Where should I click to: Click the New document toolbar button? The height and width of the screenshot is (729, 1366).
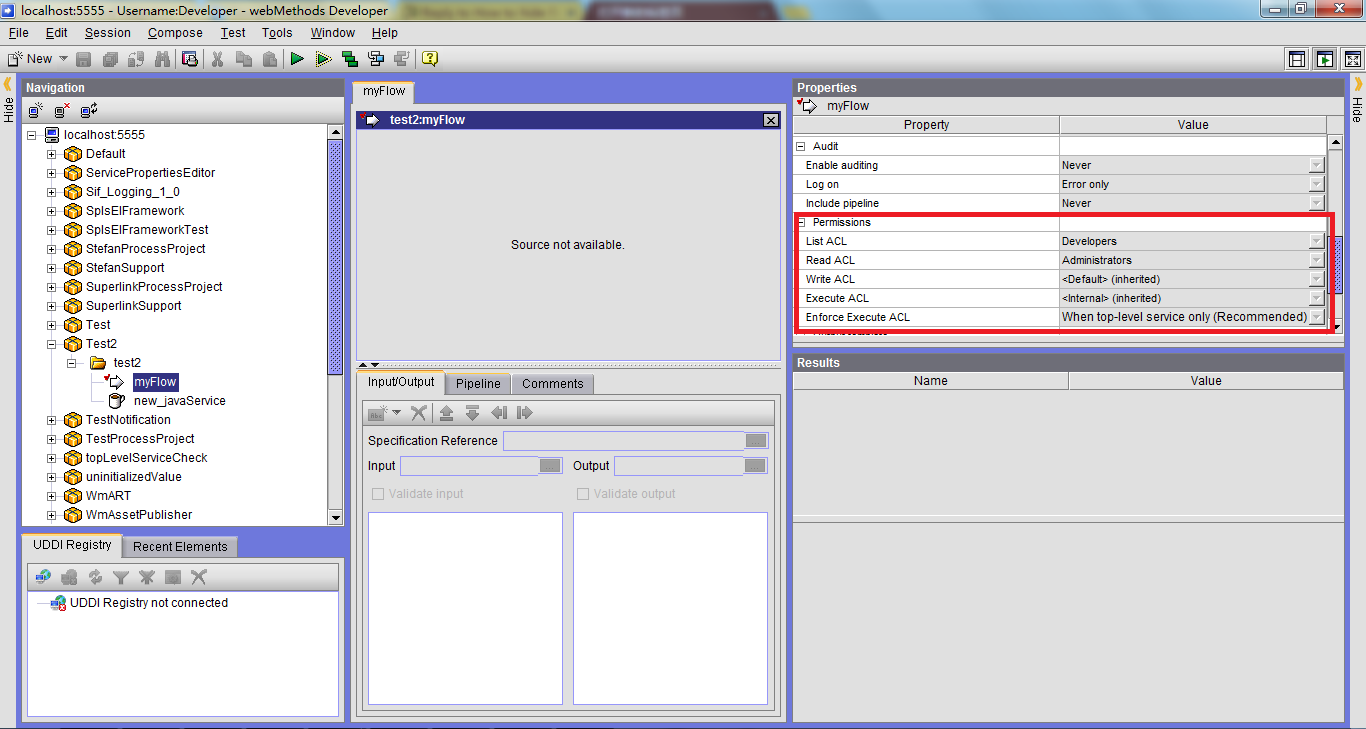click(x=30, y=59)
